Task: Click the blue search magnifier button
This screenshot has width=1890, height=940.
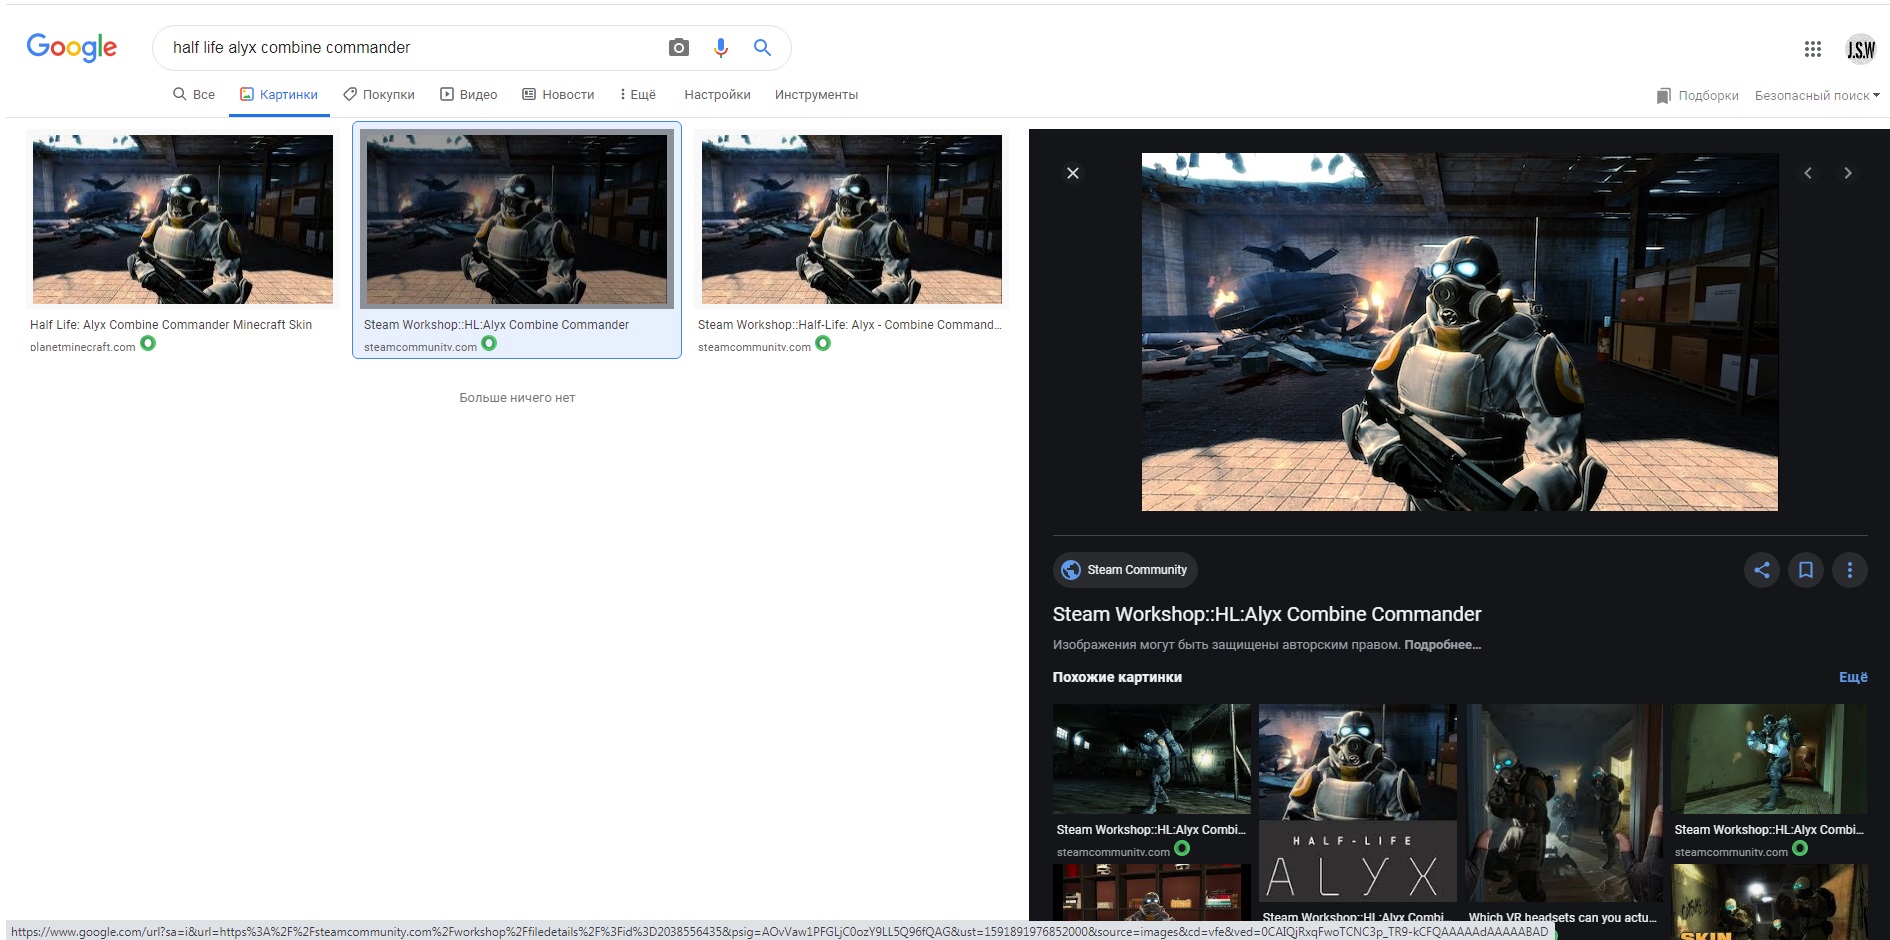Action: [762, 47]
